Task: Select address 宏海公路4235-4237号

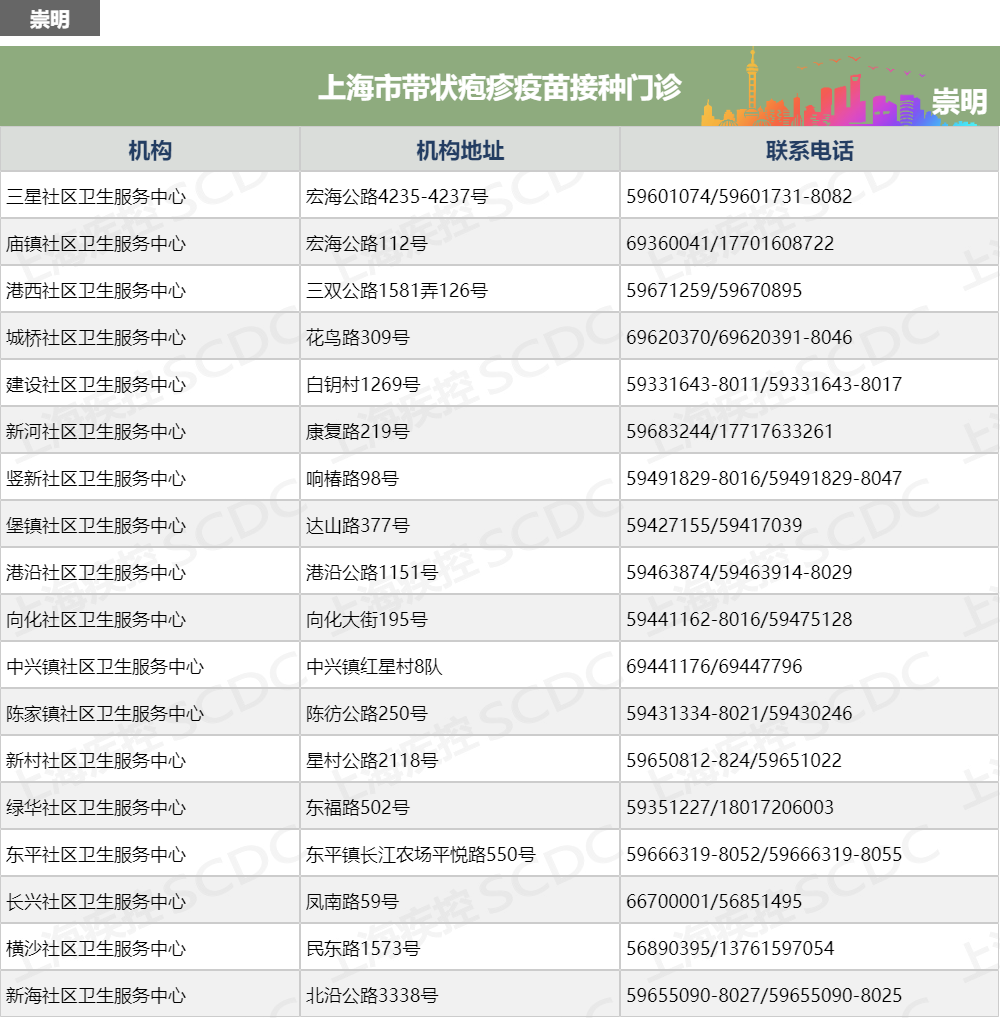Action: (397, 196)
